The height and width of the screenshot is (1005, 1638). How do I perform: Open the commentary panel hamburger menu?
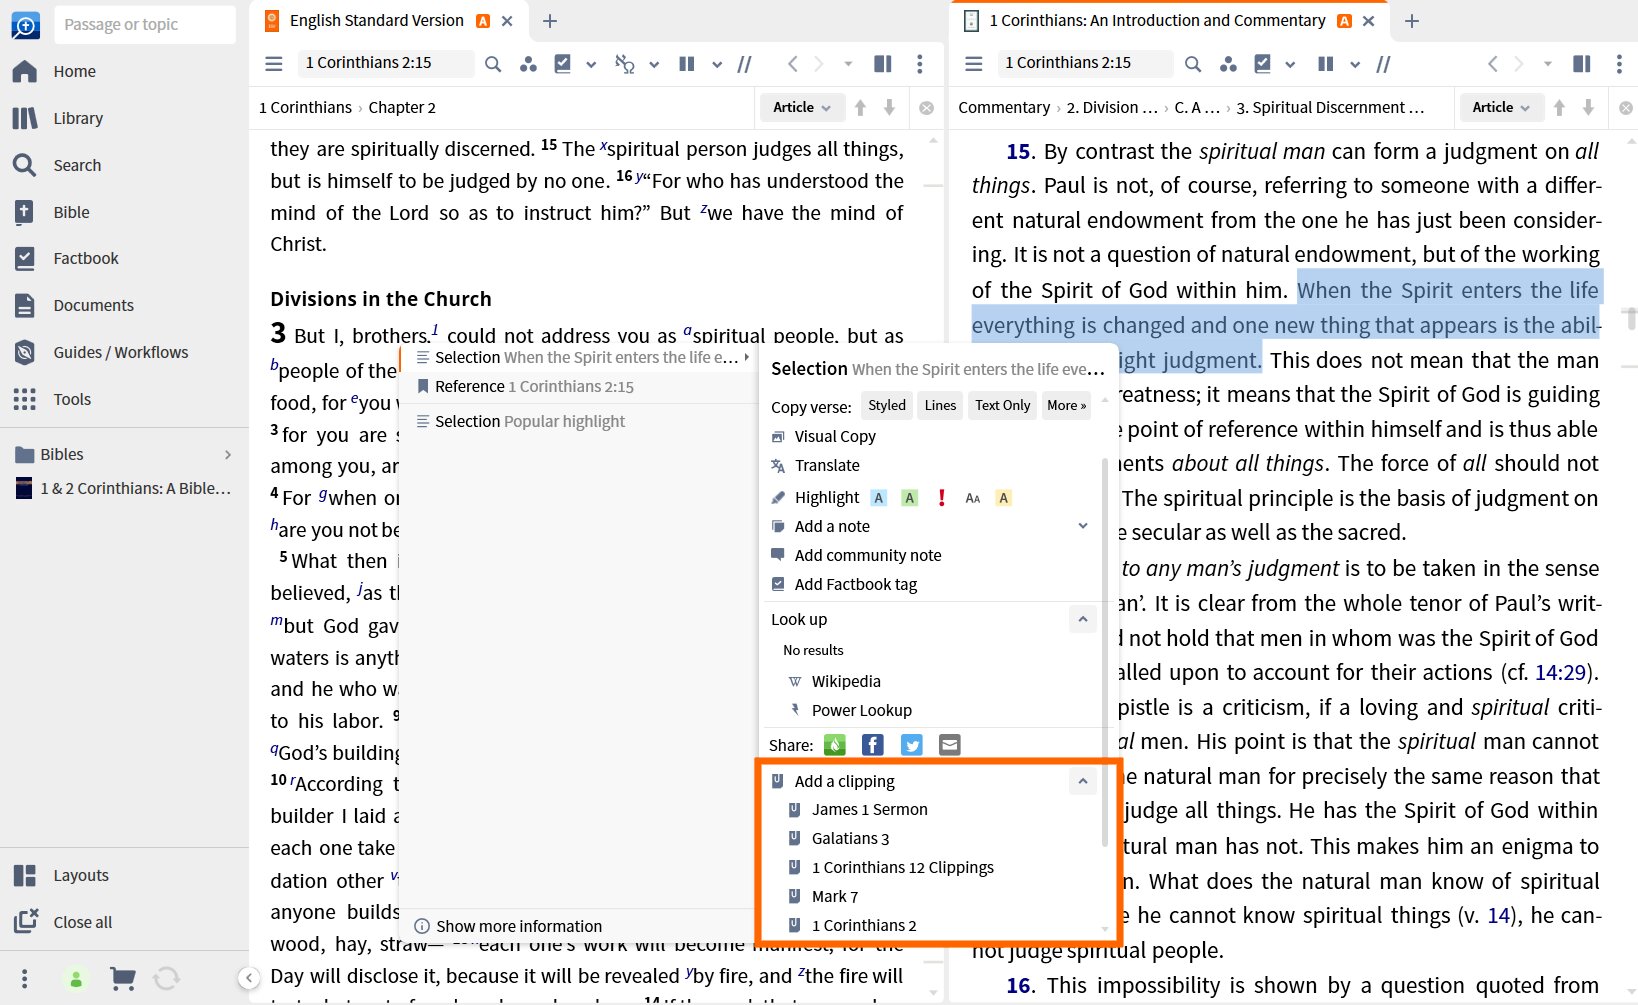click(974, 64)
